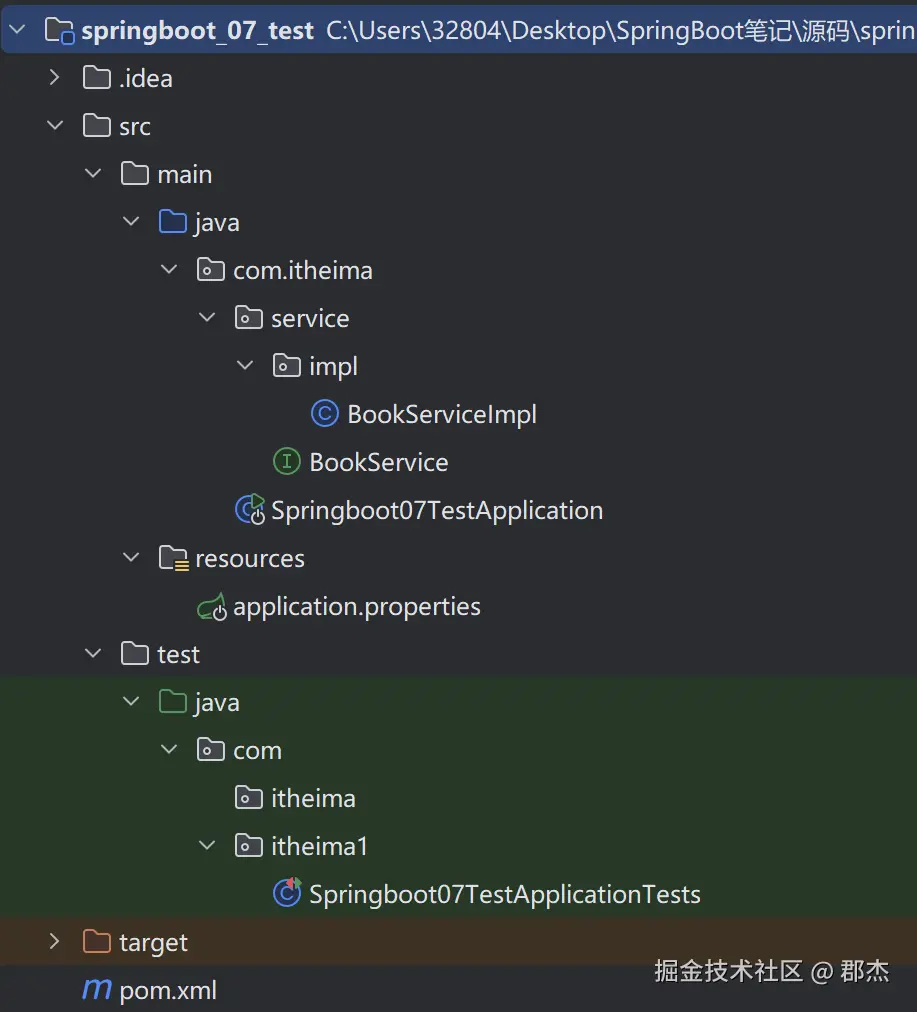Select the Springboot07TestApplicationTests file

504,894
